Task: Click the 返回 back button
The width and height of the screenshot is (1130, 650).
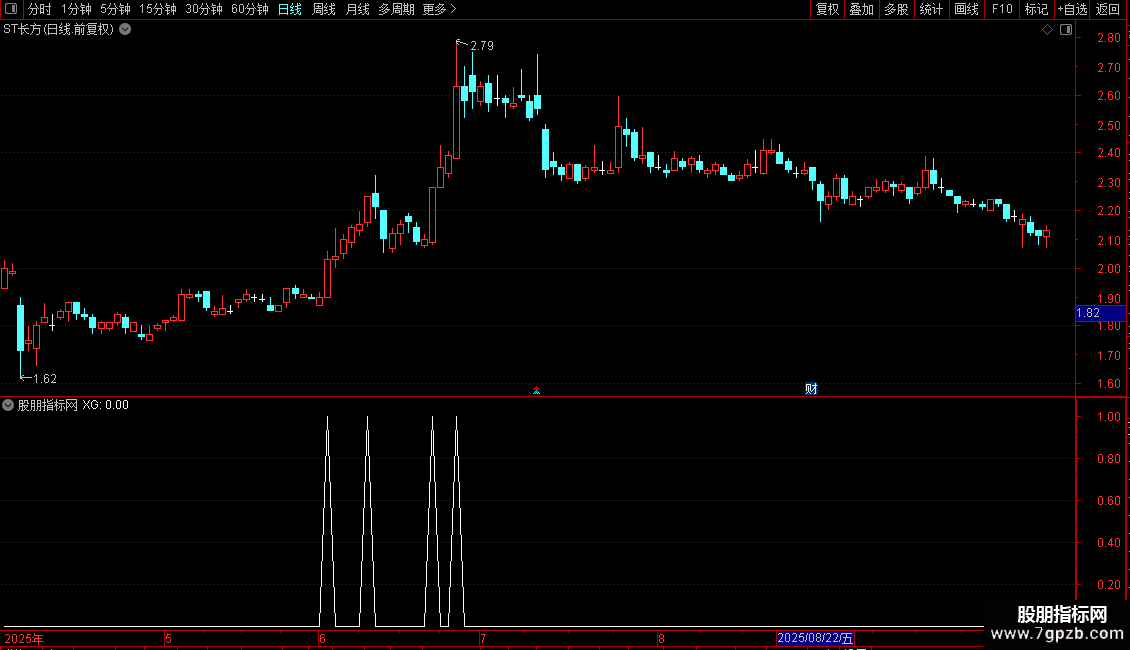Action: tap(1108, 9)
